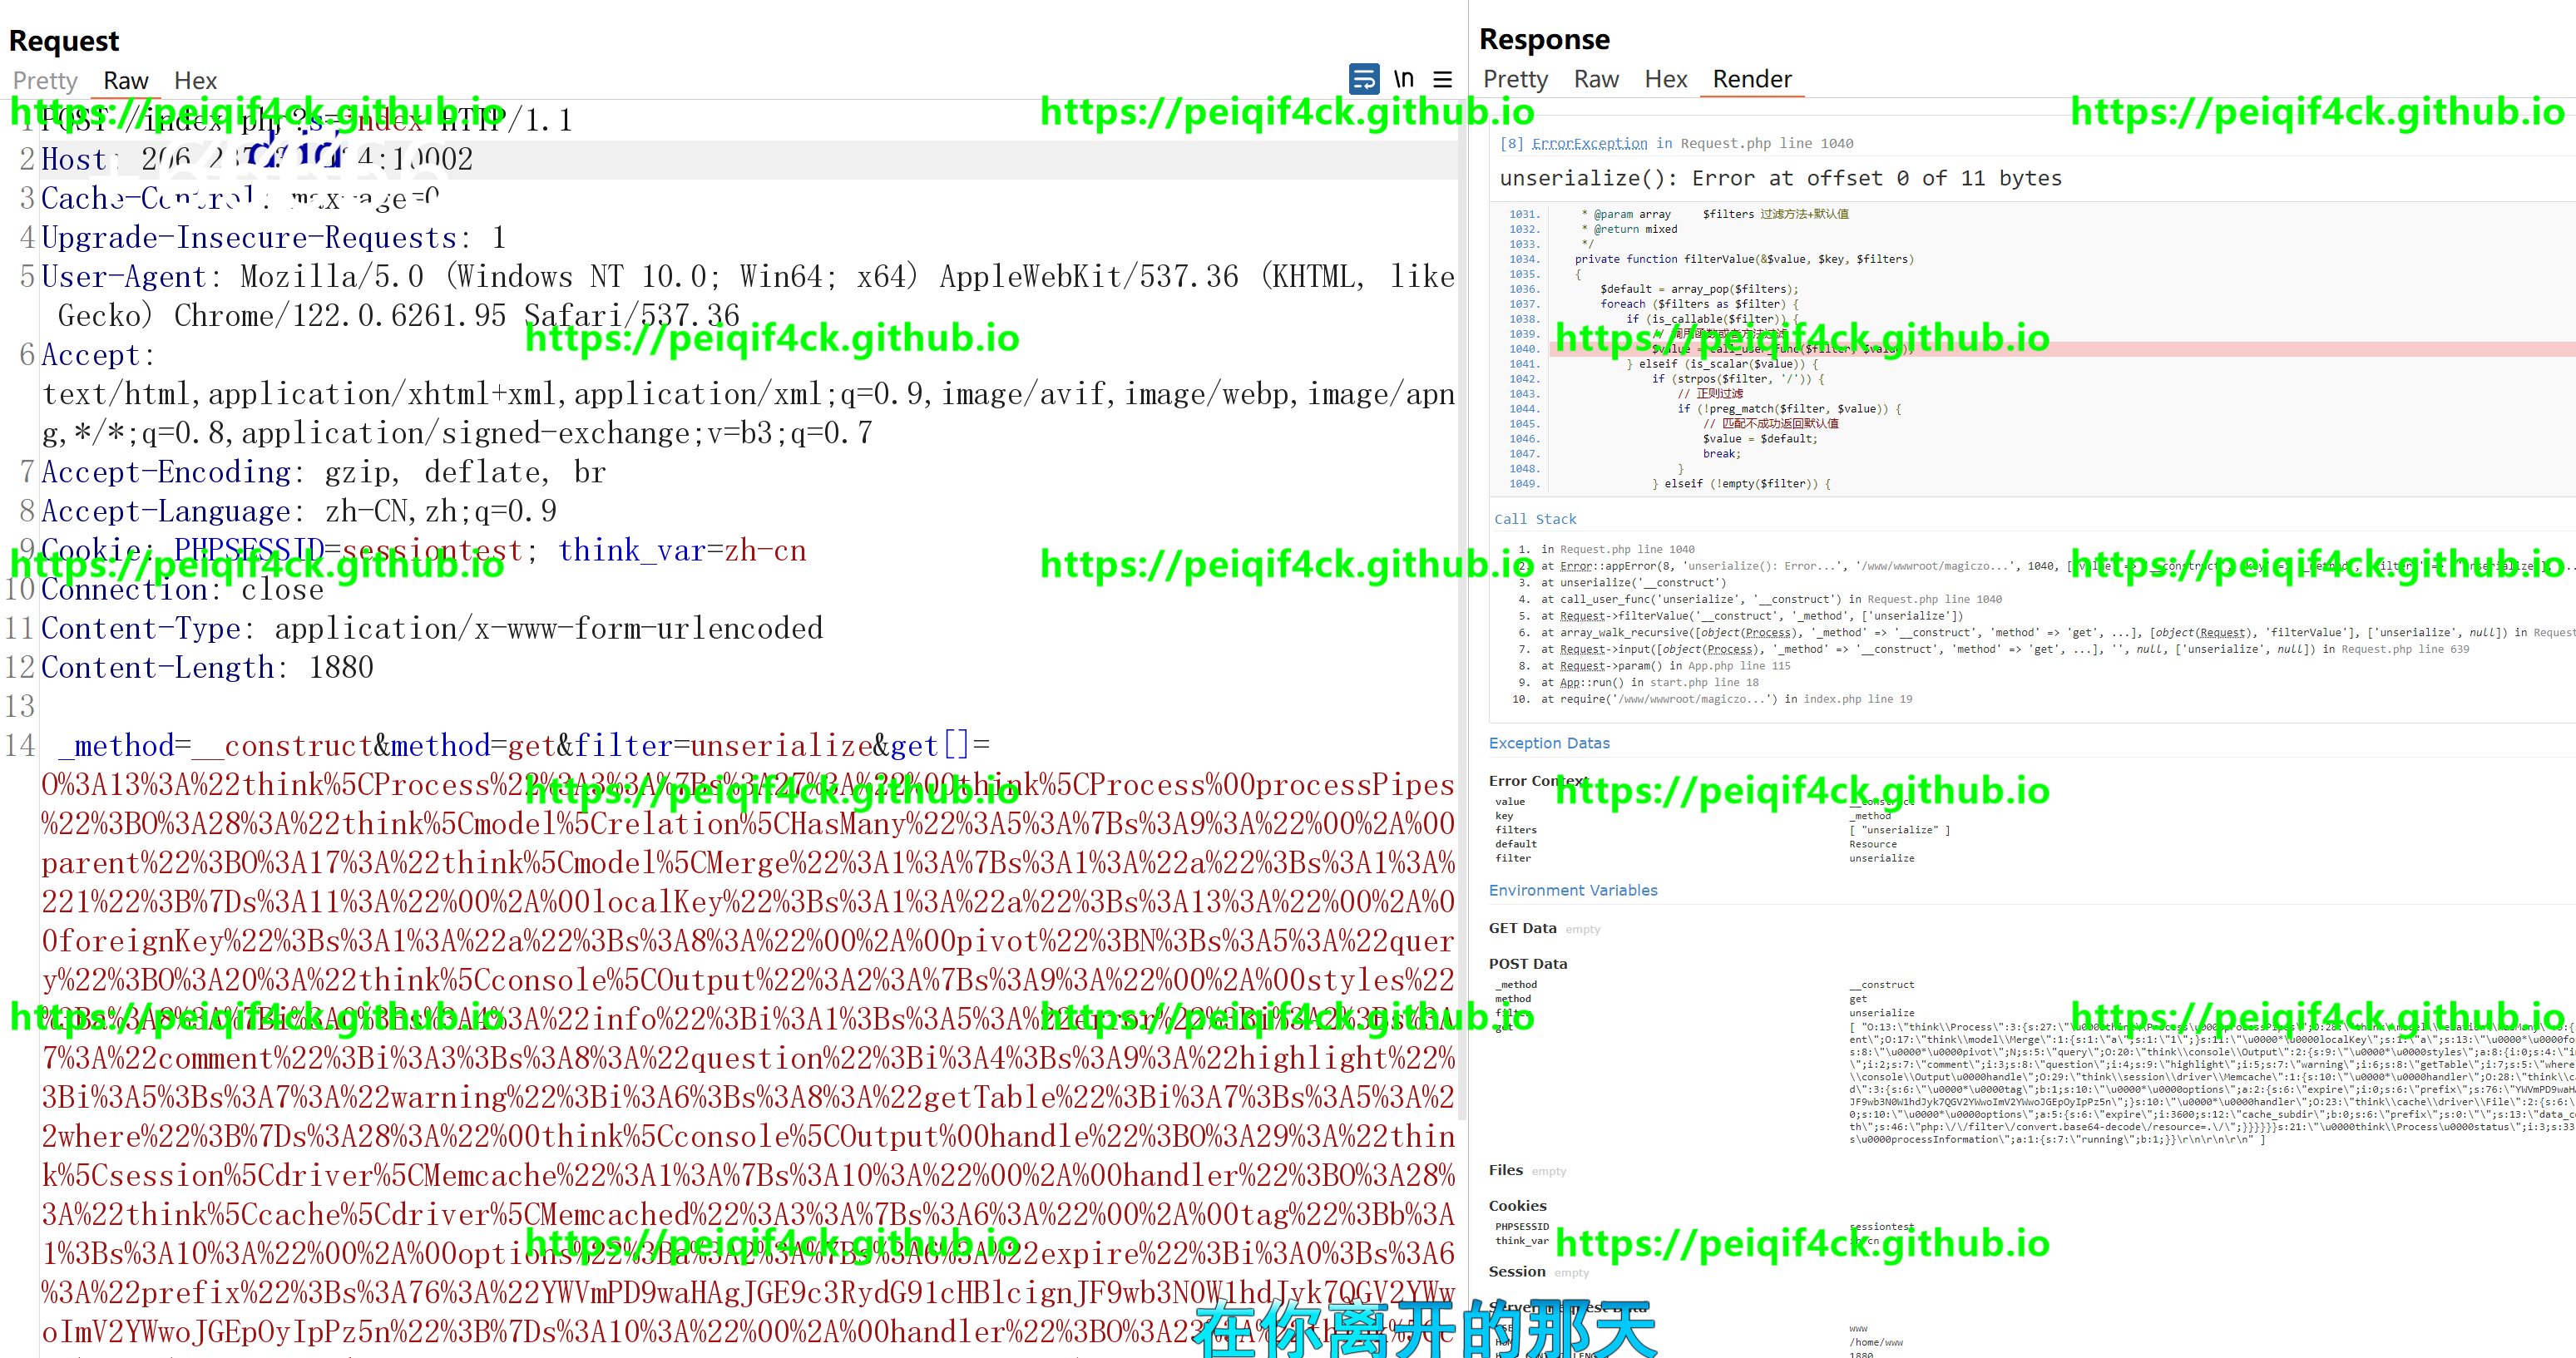This screenshot has width=2576, height=1358.
Task: Select the Raw tab in Request
Action: click(x=125, y=80)
